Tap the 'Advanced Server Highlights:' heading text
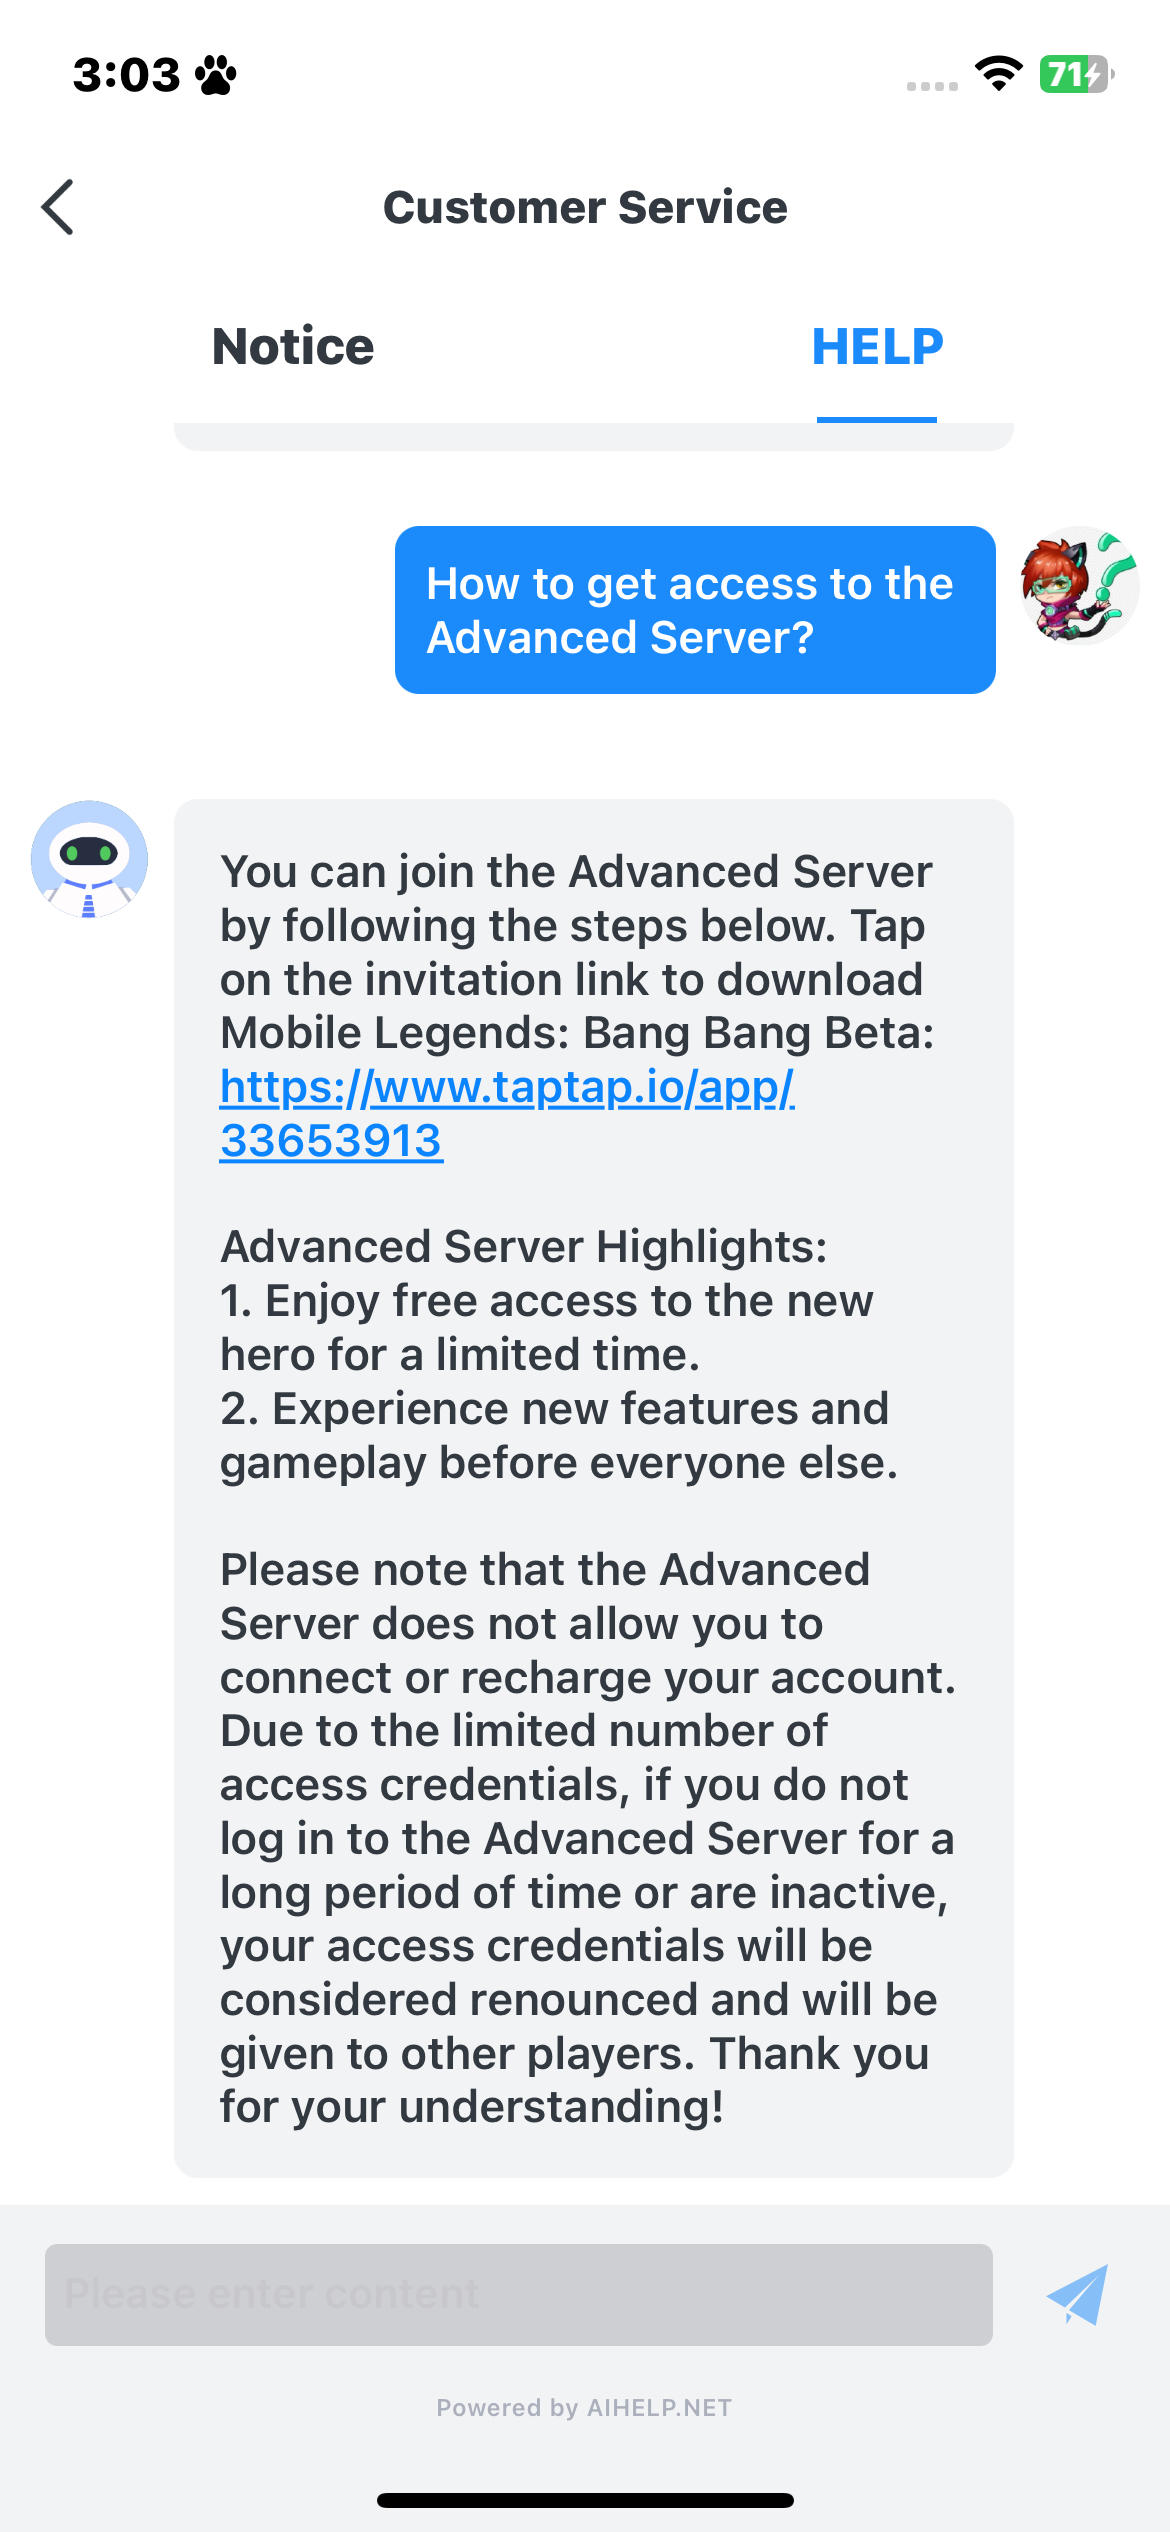Screen dimensions: 1170x2532 [524, 1247]
